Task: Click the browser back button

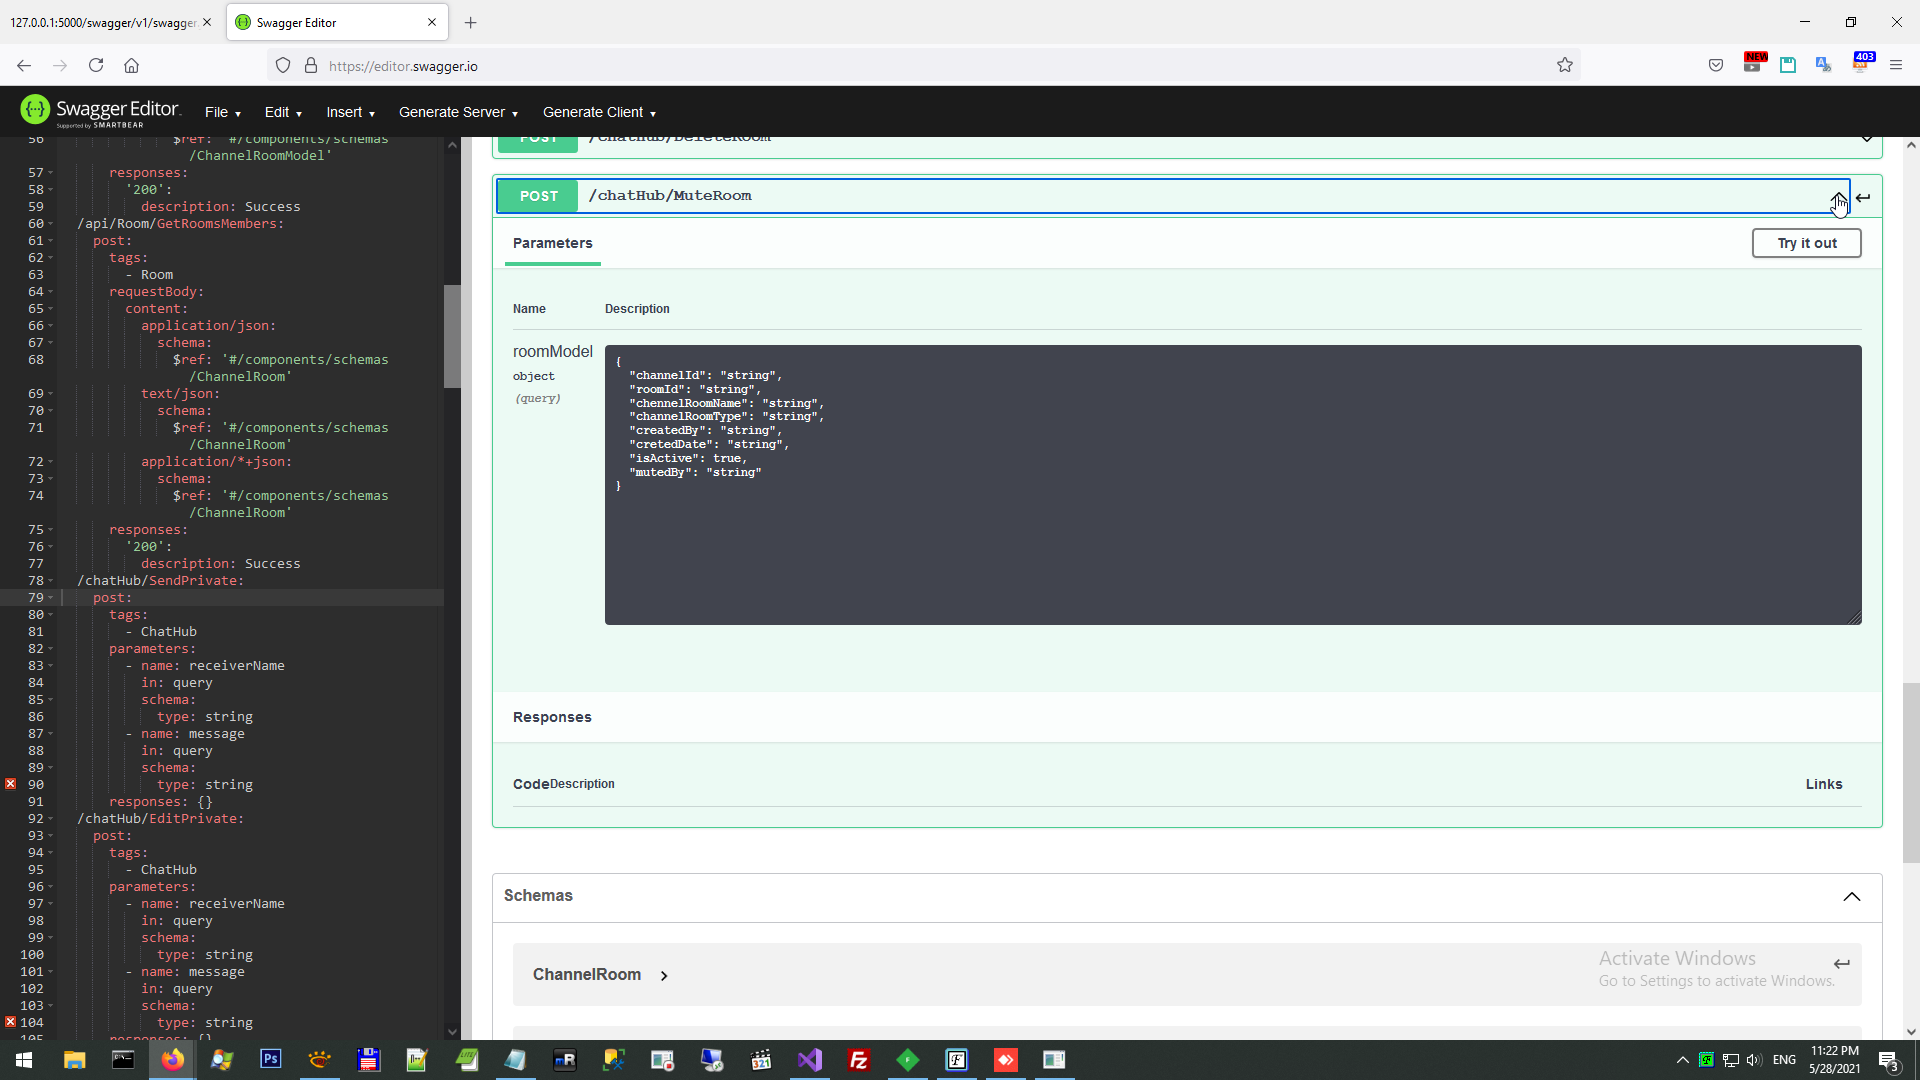Action: coord(23,65)
